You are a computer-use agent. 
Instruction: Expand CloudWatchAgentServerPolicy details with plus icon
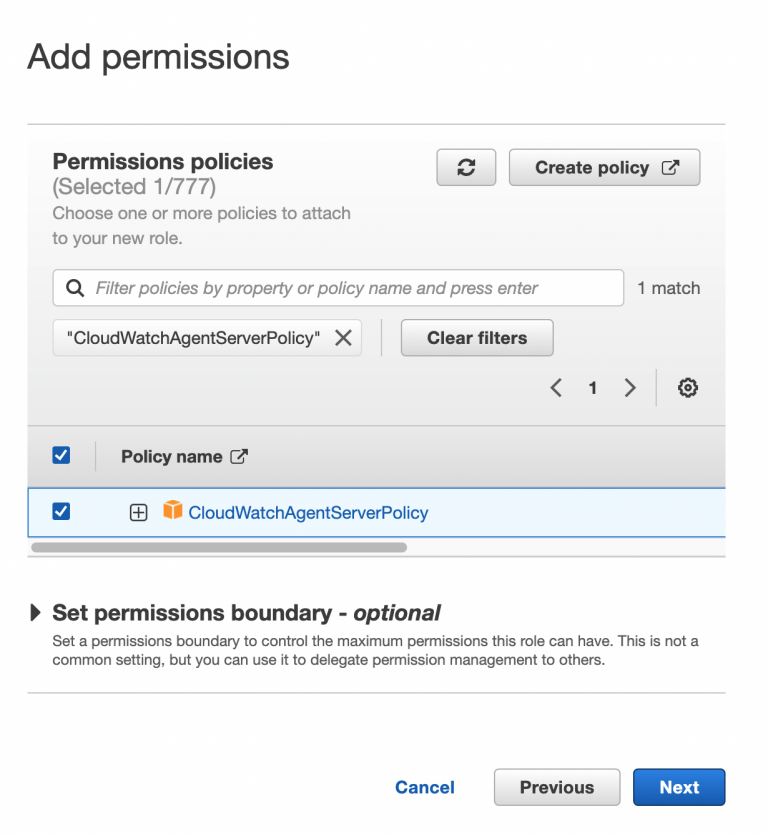pyautogui.click(x=139, y=512)
